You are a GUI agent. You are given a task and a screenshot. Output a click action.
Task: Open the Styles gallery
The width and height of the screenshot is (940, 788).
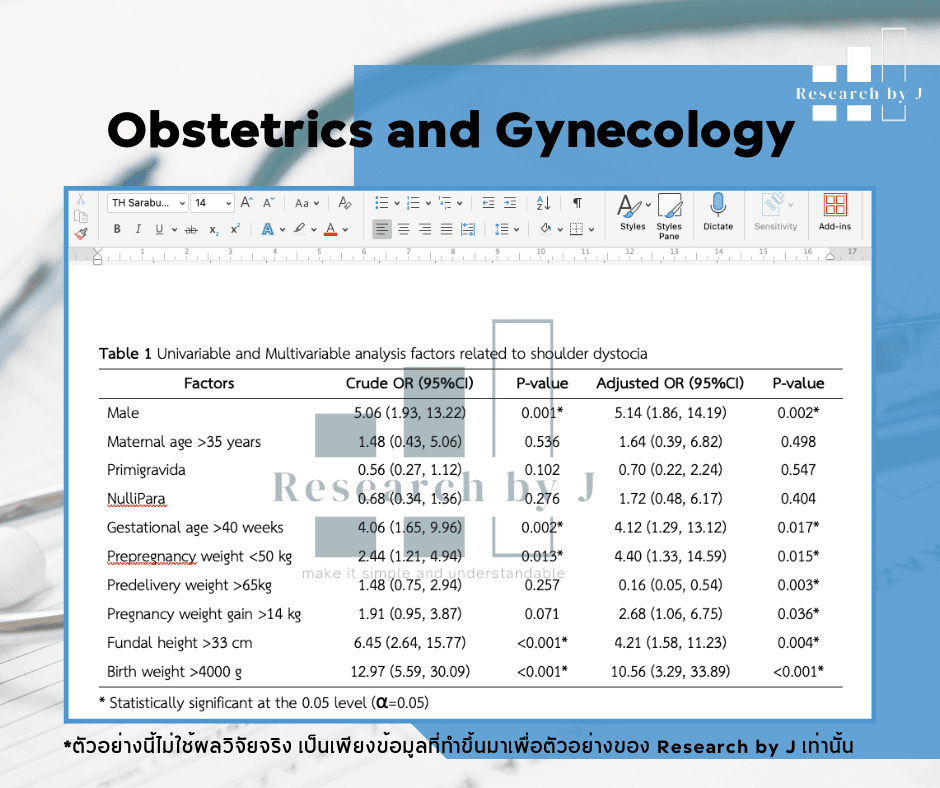(633, 213)
